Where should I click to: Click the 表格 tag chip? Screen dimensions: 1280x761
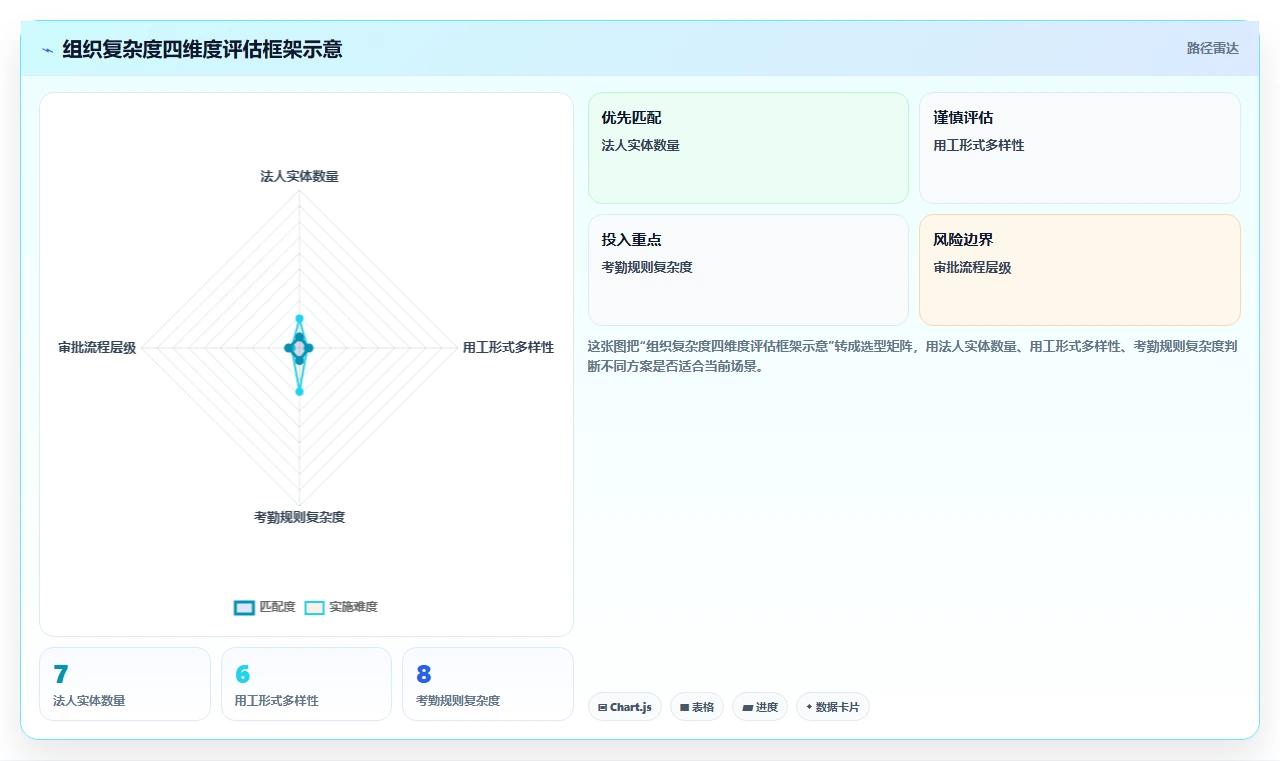(697, 707)
